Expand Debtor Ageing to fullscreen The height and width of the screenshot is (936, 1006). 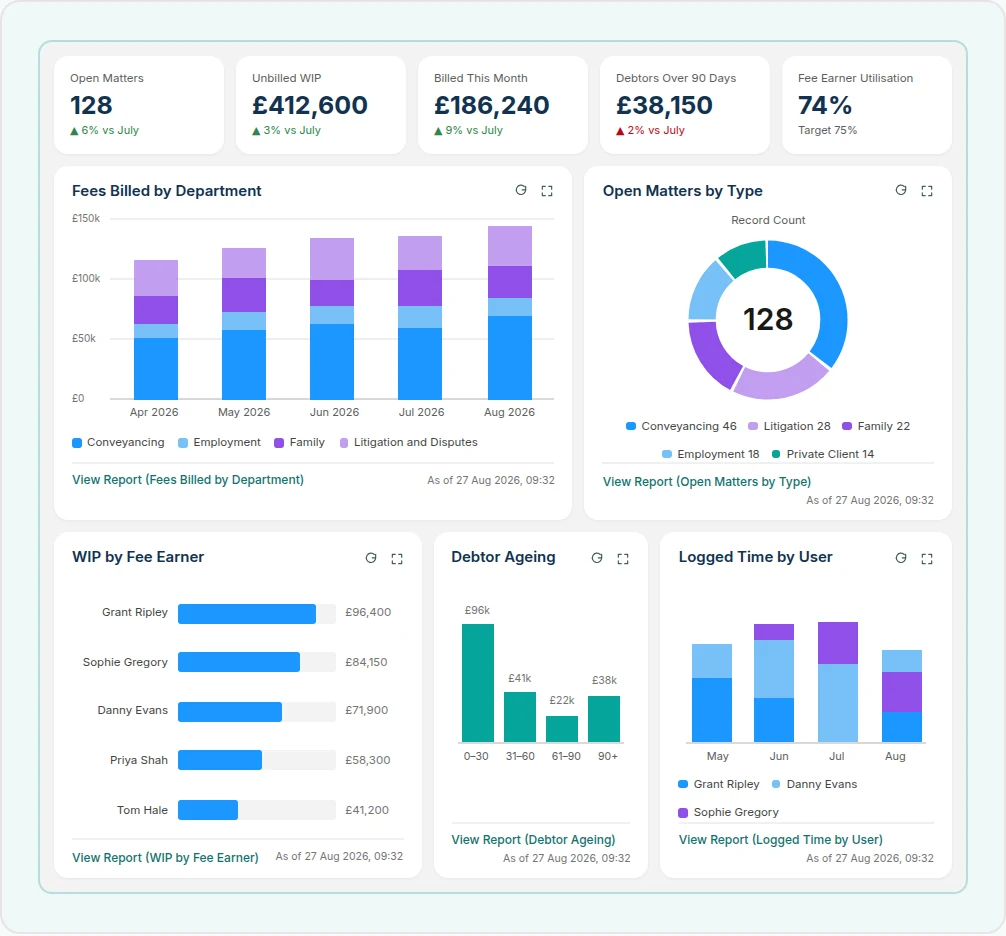pyautogui.click(x=622, y=559)
